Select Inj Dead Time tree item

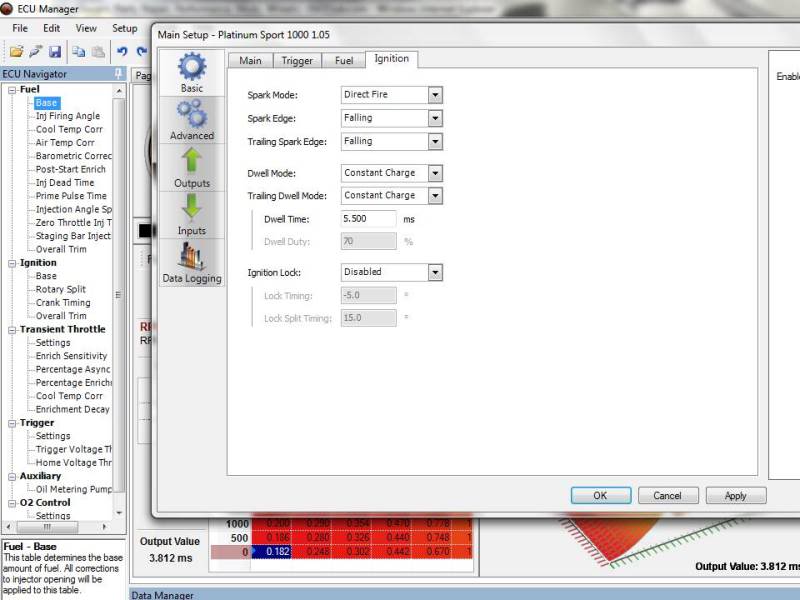[65, 182]
